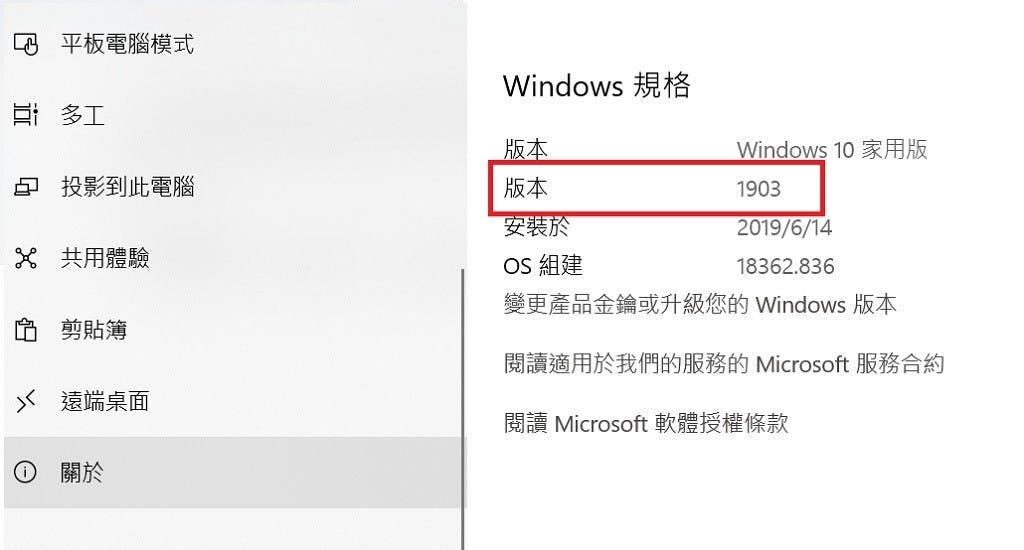The image size is (1024, 550).
Task: Open 變更產品金鑰或升級您的 Windows 版本 link
Action: point(700,304)
